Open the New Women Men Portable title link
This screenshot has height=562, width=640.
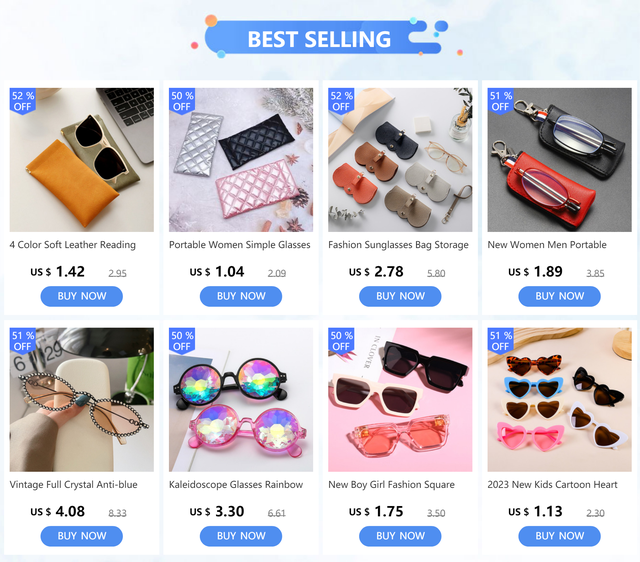[x=547, y=245]
